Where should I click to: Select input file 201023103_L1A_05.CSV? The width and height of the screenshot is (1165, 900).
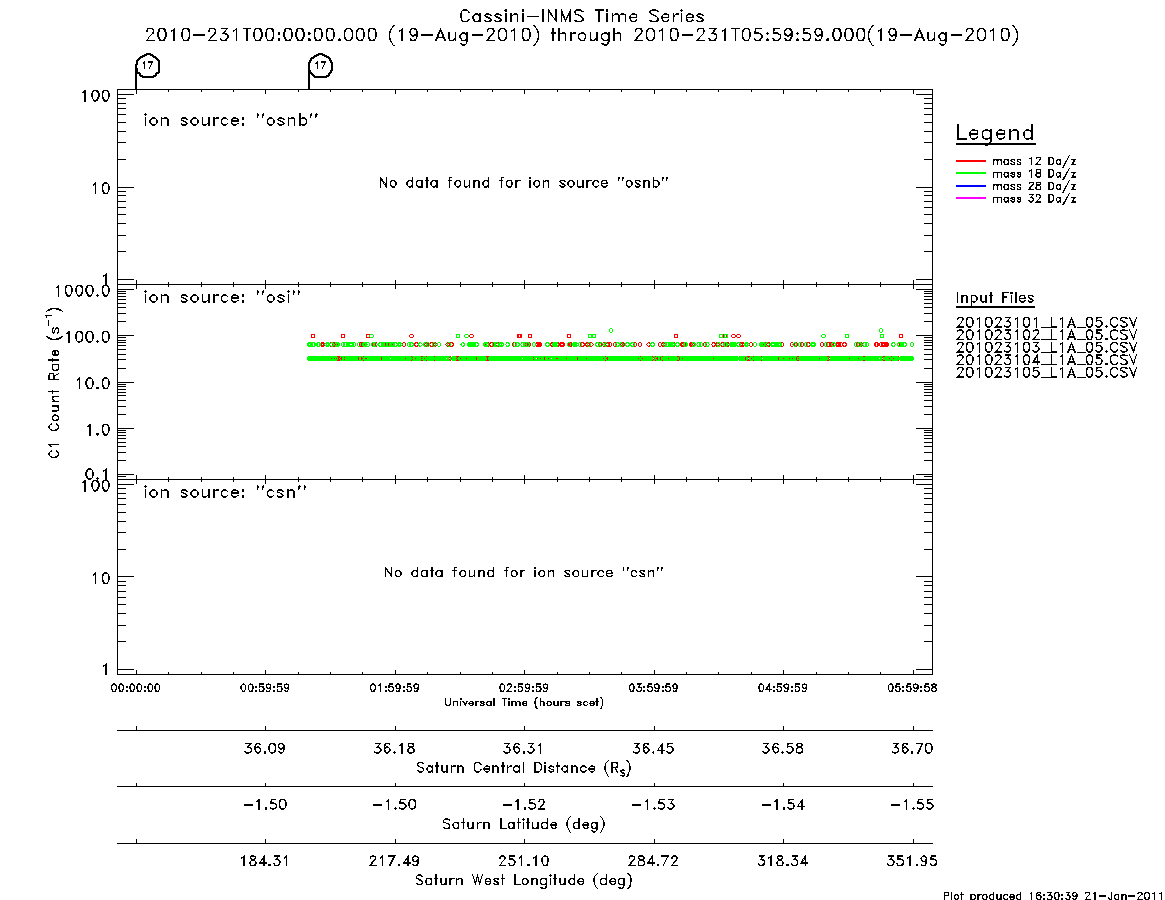pyautogui.click(x=1046, y=348)
